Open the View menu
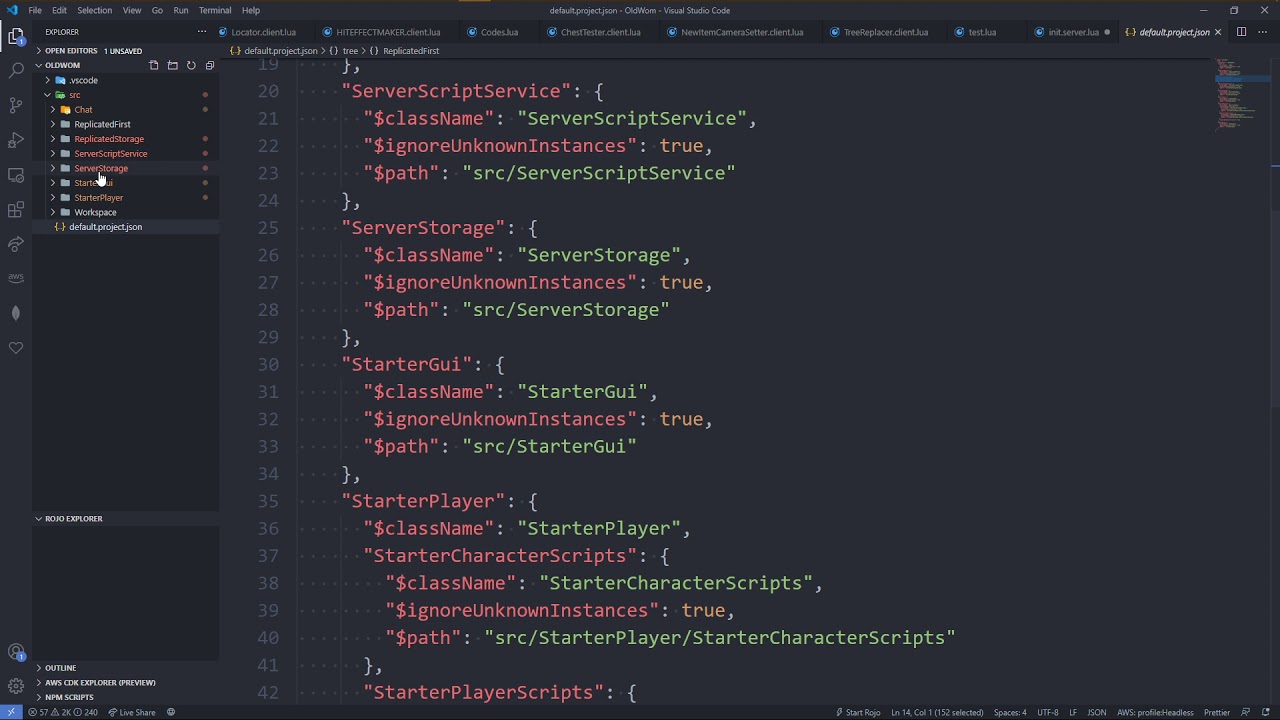The height and width of the screenshot is (720, 1280). coord(132,10)
